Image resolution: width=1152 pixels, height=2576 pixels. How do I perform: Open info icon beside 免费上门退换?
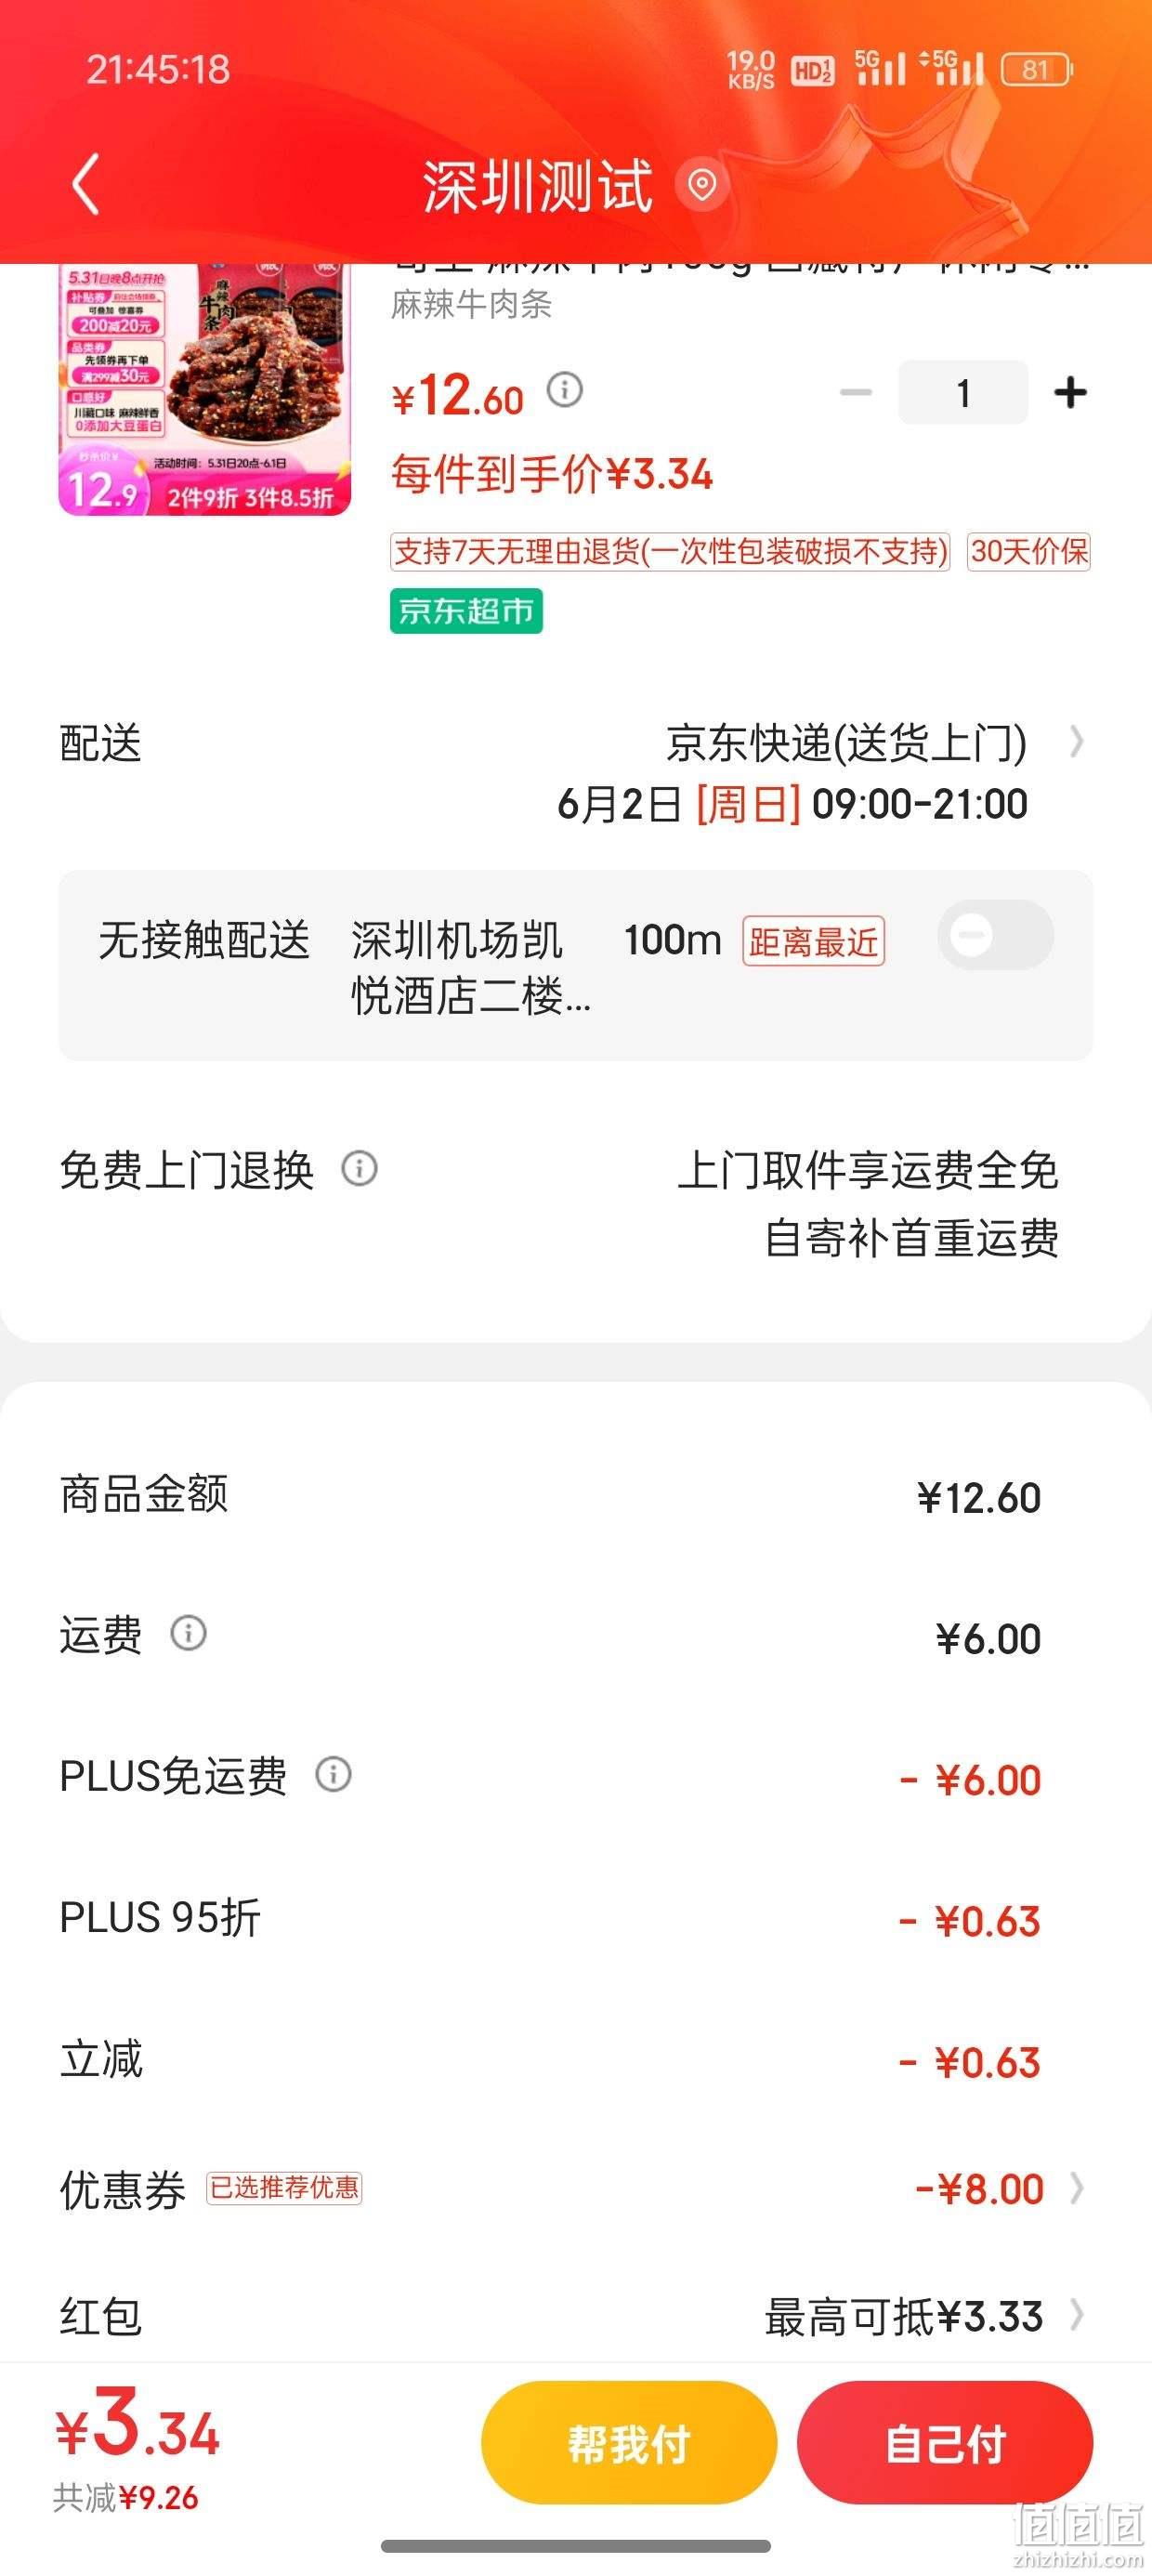[x=359, y=1168]
